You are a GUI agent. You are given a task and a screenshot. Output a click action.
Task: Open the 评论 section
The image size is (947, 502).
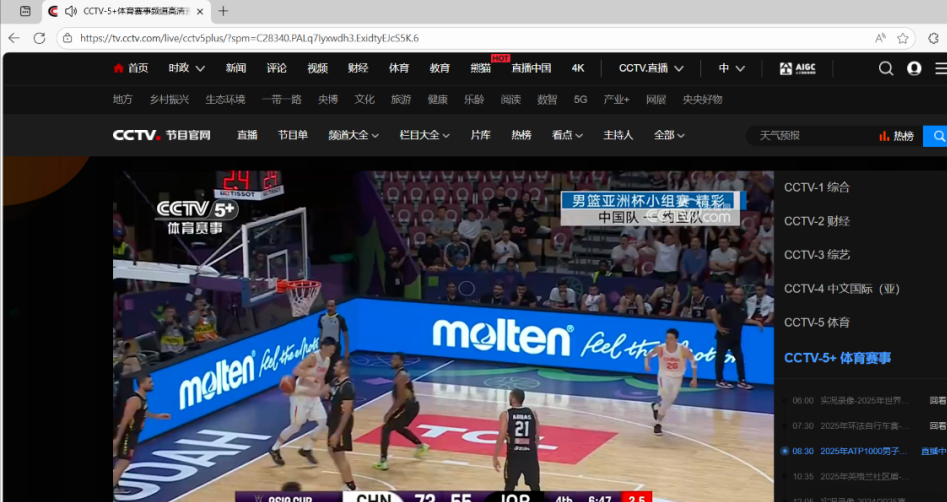[277, 68]
